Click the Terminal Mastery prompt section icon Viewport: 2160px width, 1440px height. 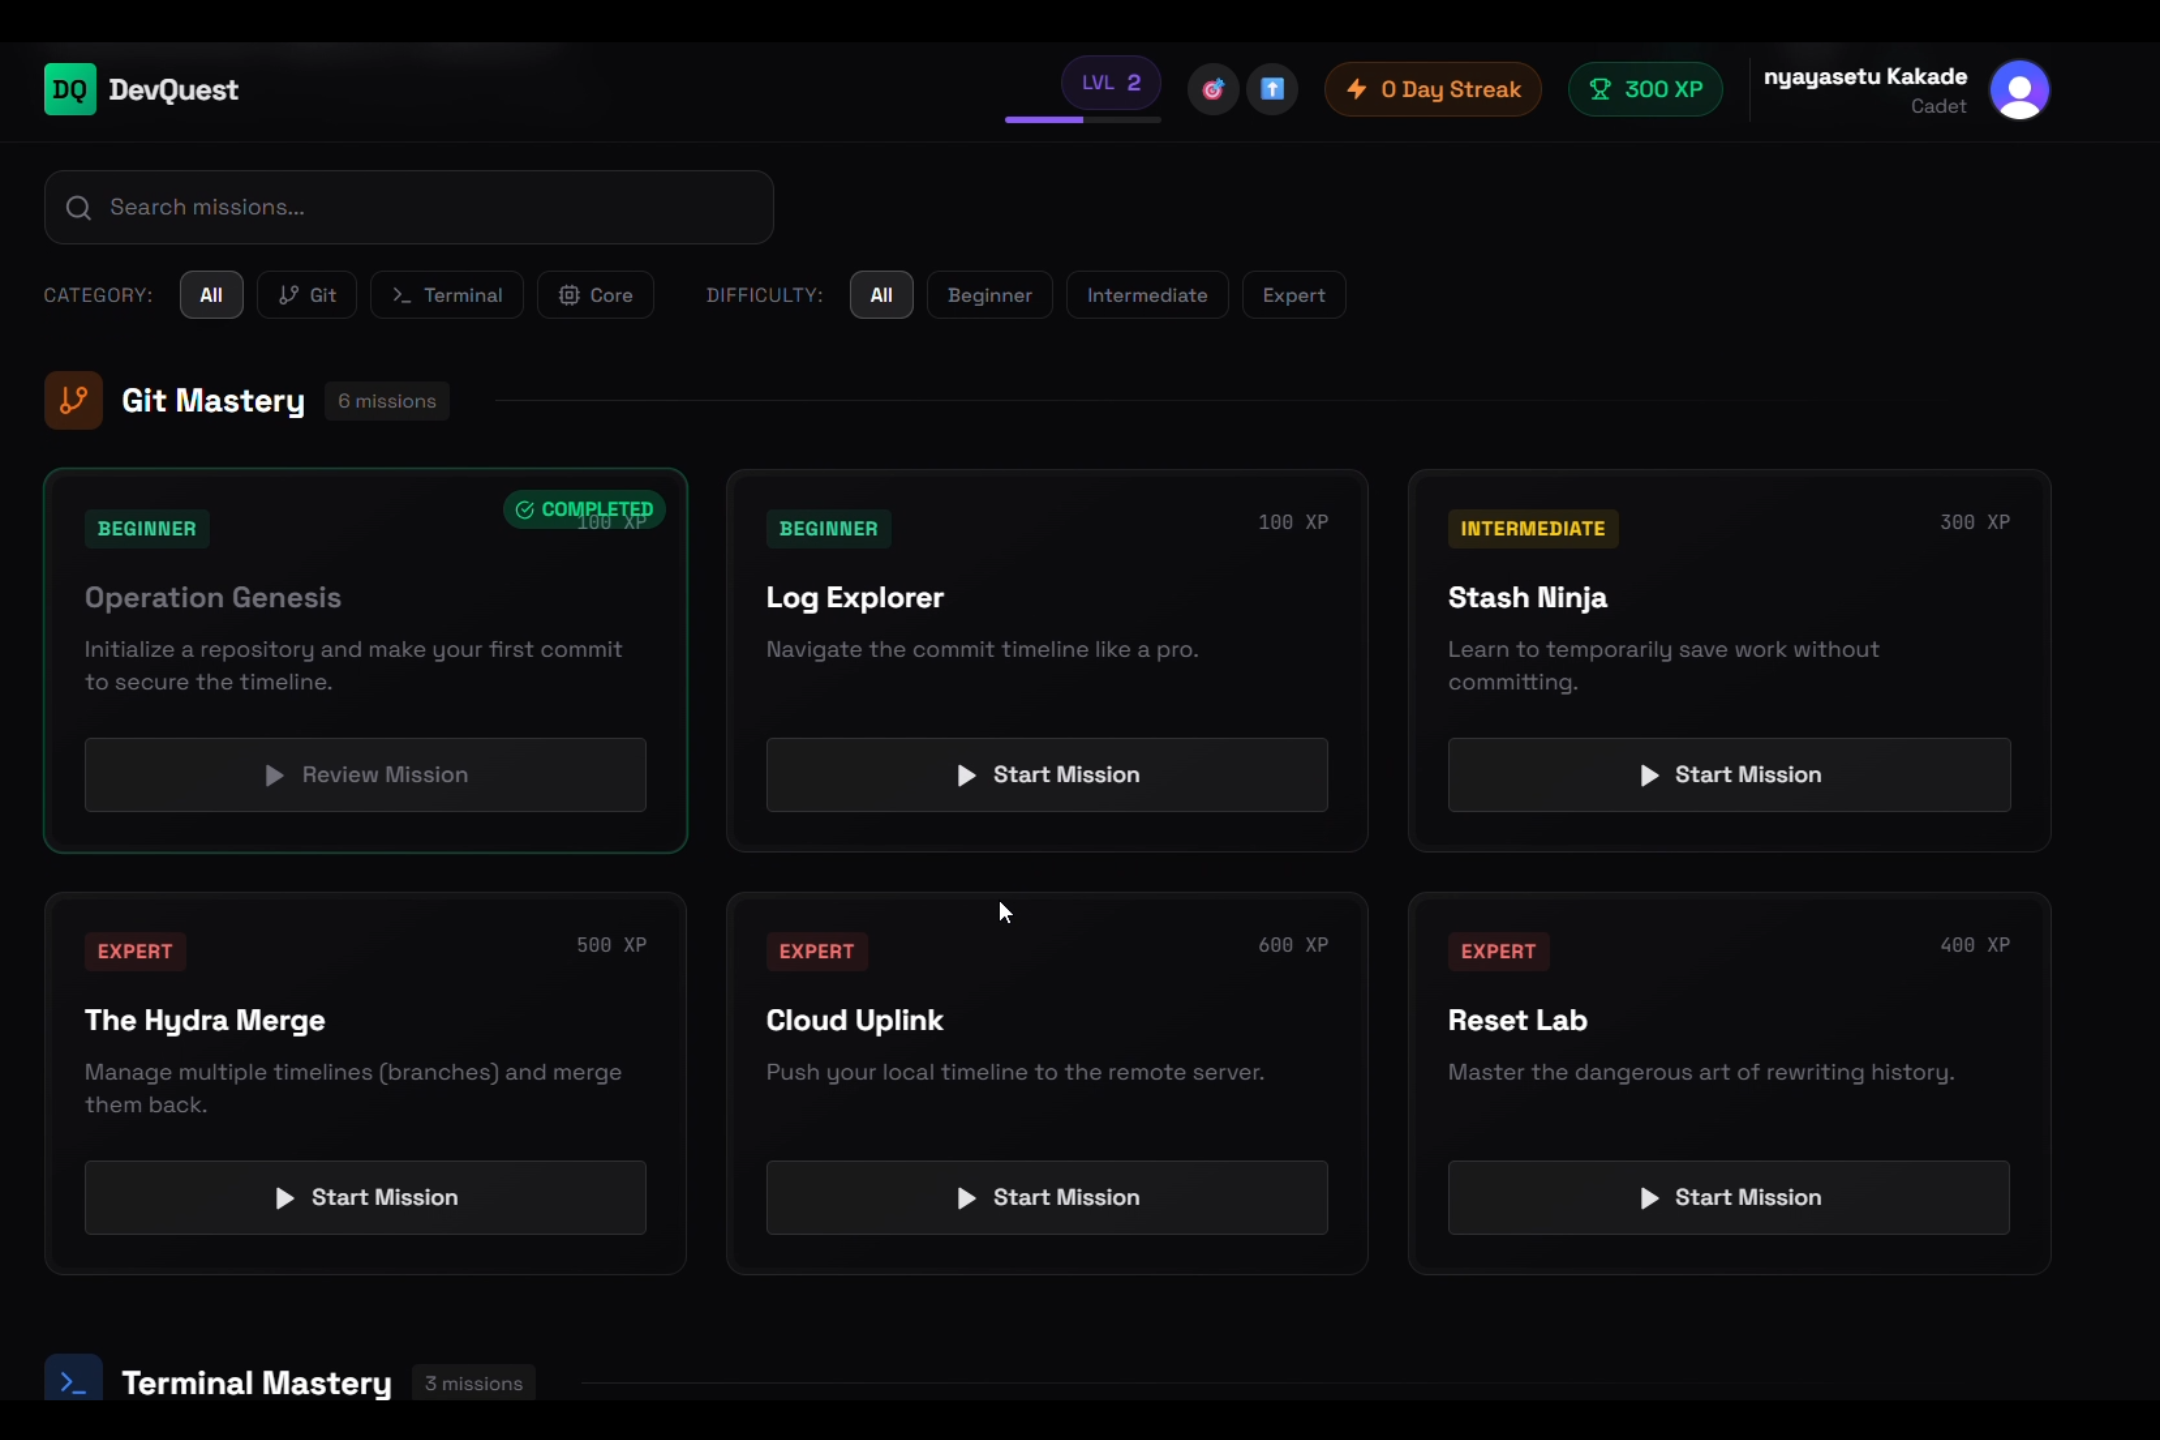coord(73,1381)
